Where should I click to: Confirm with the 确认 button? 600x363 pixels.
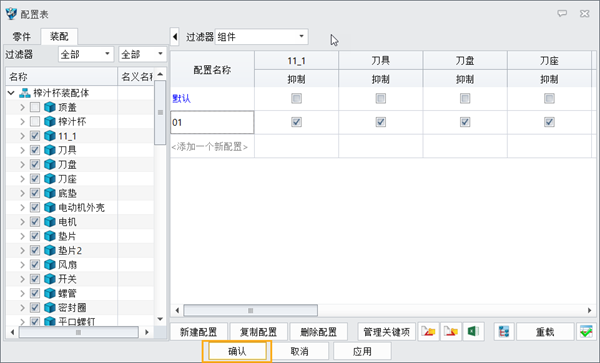(237, 351)
